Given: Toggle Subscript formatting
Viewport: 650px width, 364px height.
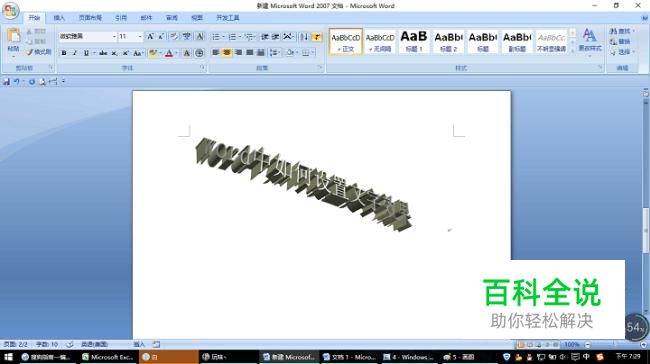Looking at the screenshot, I should [x=114, y=53].
